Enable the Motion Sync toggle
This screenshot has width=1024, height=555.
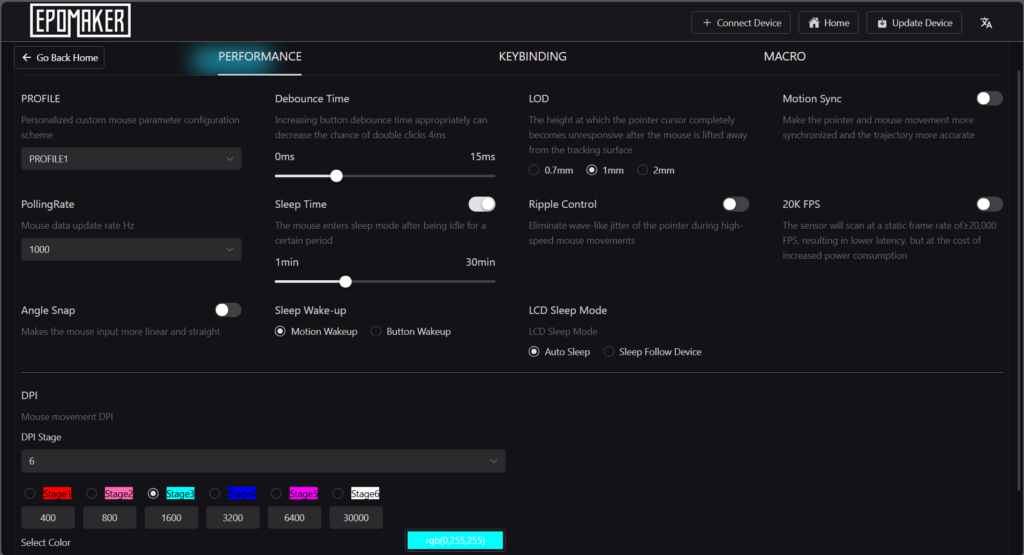[x=989, y=99]
